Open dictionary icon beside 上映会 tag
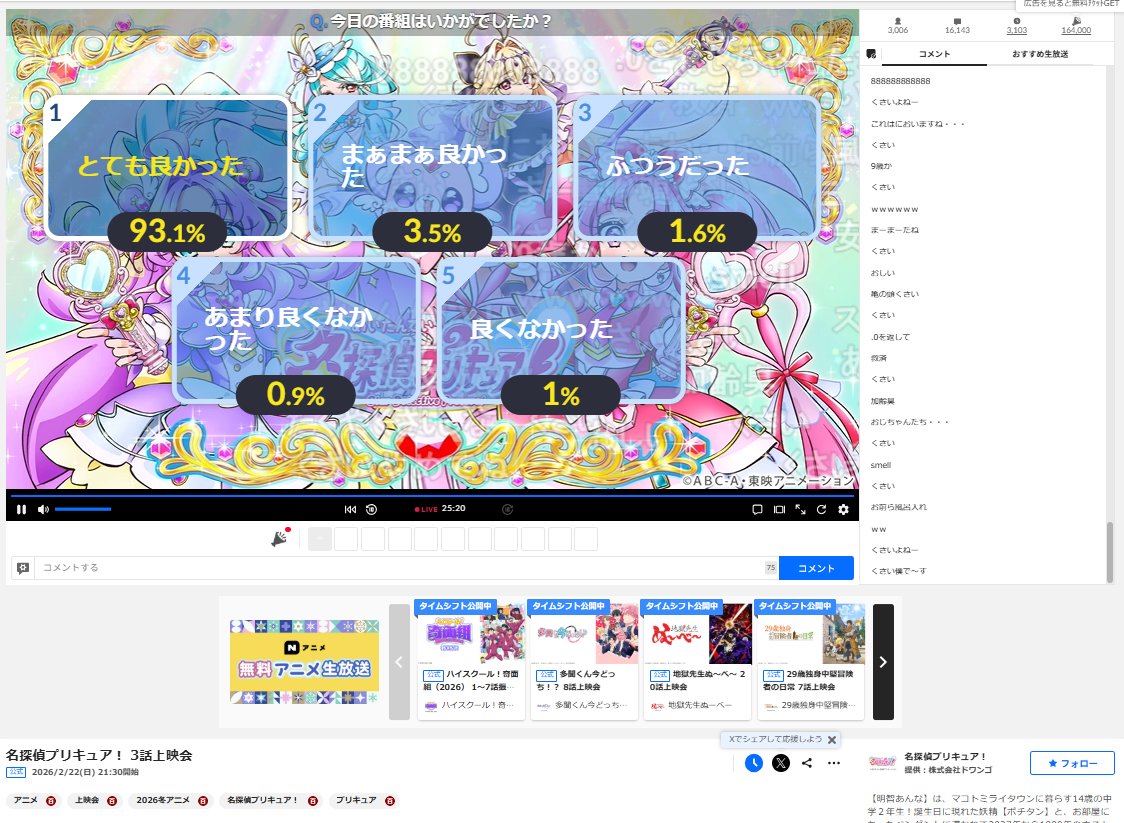The image size is (1124, 823). point(112,801)
